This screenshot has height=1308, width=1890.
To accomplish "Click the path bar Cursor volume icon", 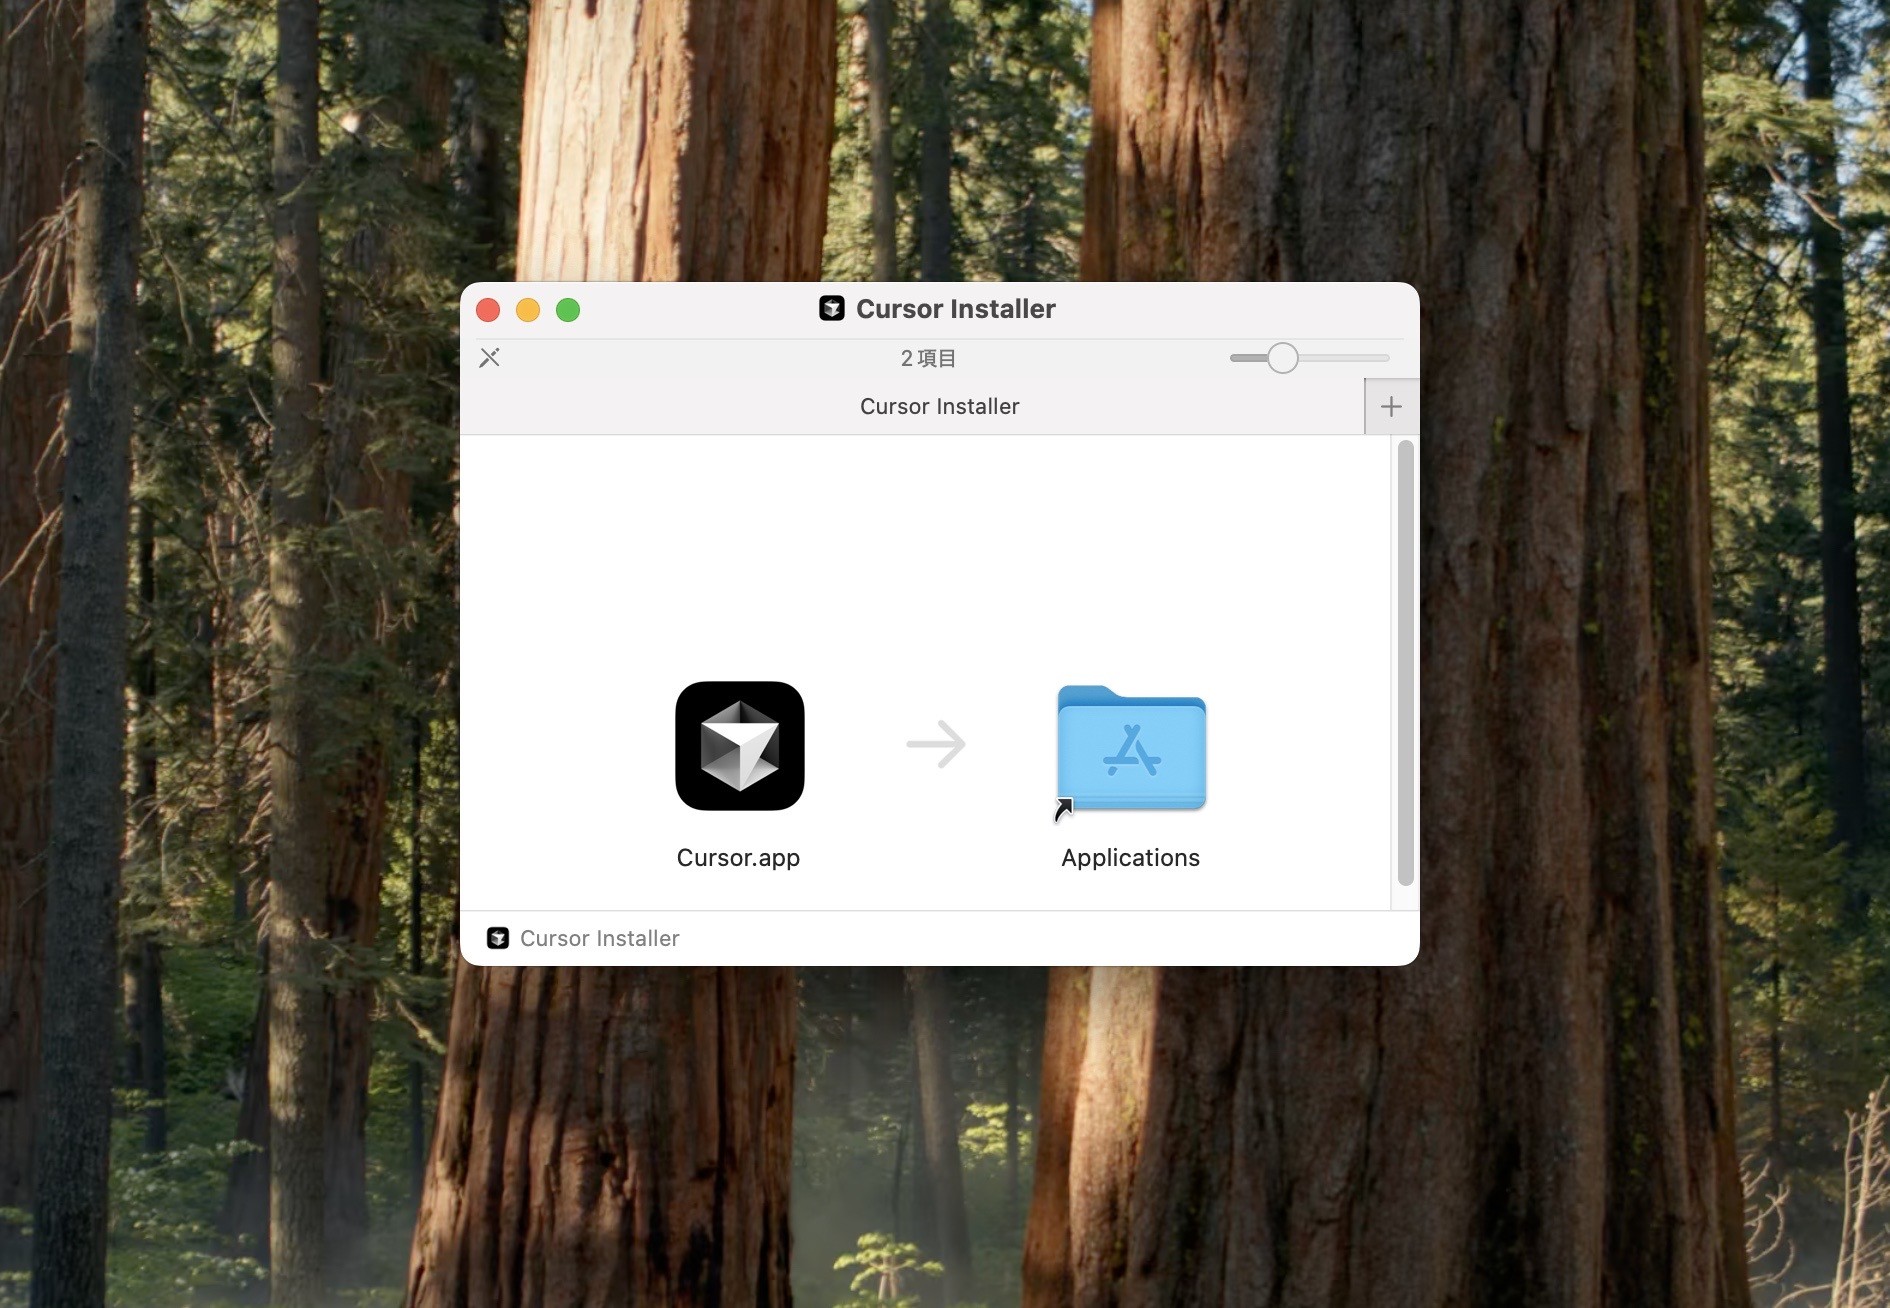I will pos(498,938).
